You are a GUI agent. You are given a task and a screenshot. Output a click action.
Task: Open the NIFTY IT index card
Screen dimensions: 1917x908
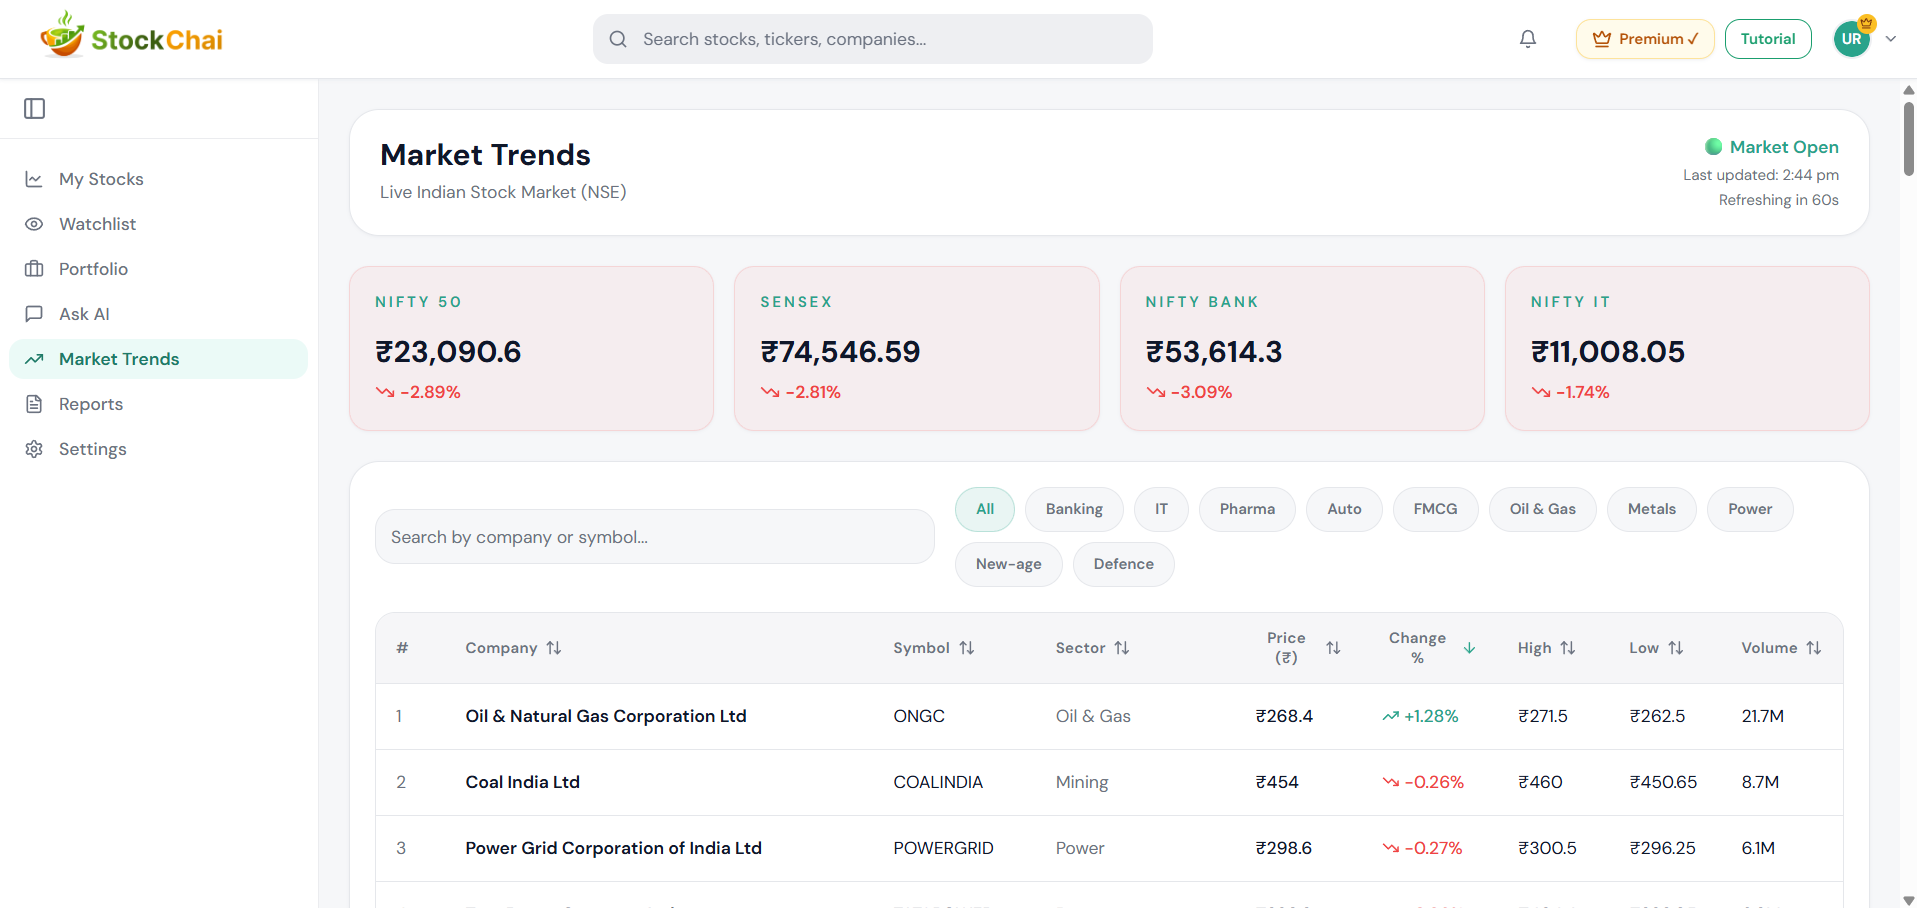pyautogui.click(x=1687, y=348)
